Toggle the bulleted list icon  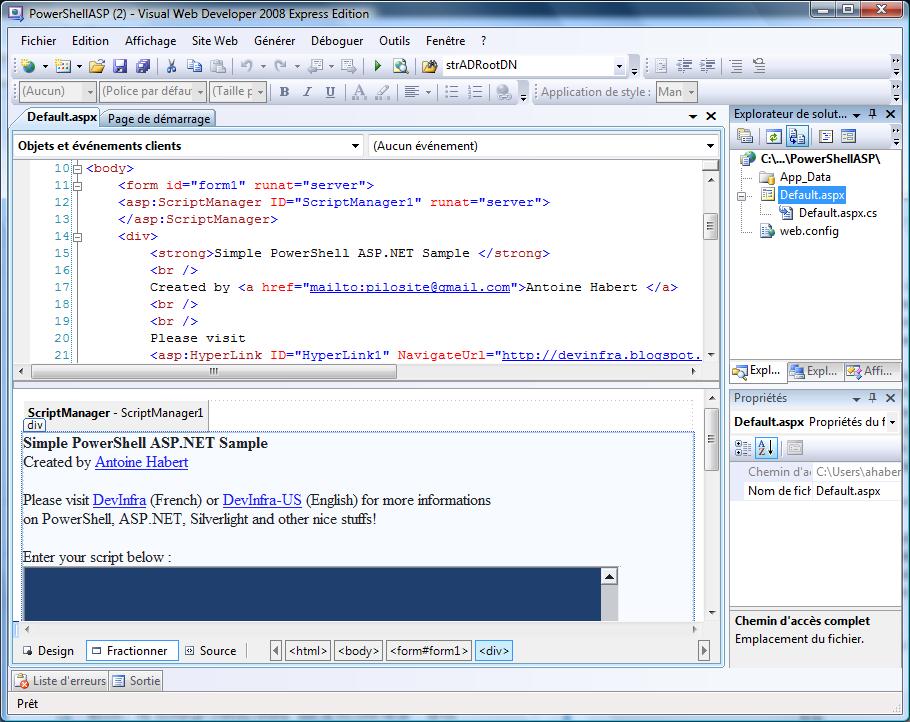[452, 92]
